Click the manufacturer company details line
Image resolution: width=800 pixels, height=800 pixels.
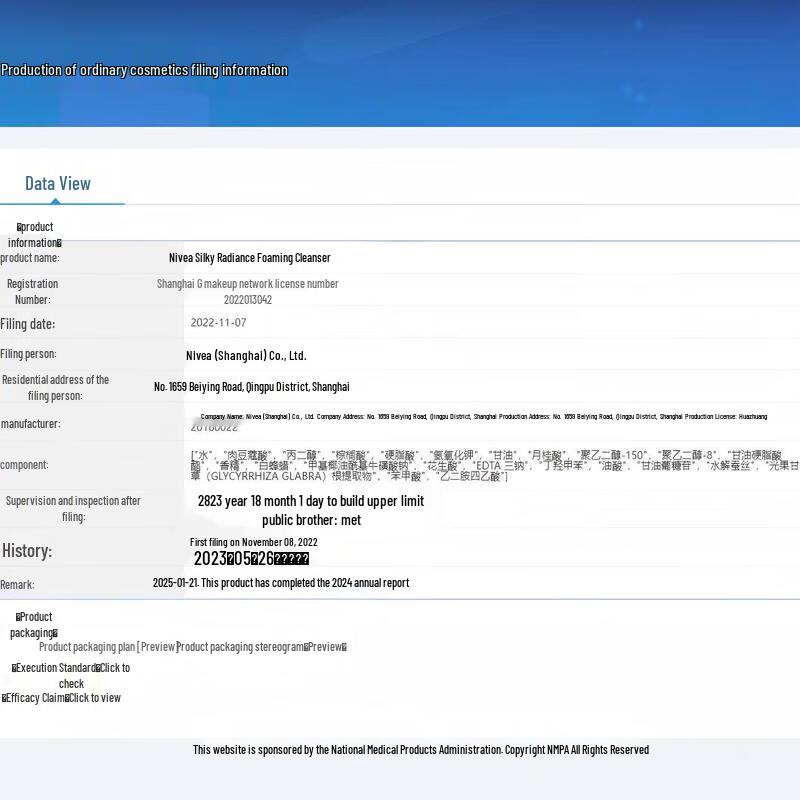[x=483, y=417]
